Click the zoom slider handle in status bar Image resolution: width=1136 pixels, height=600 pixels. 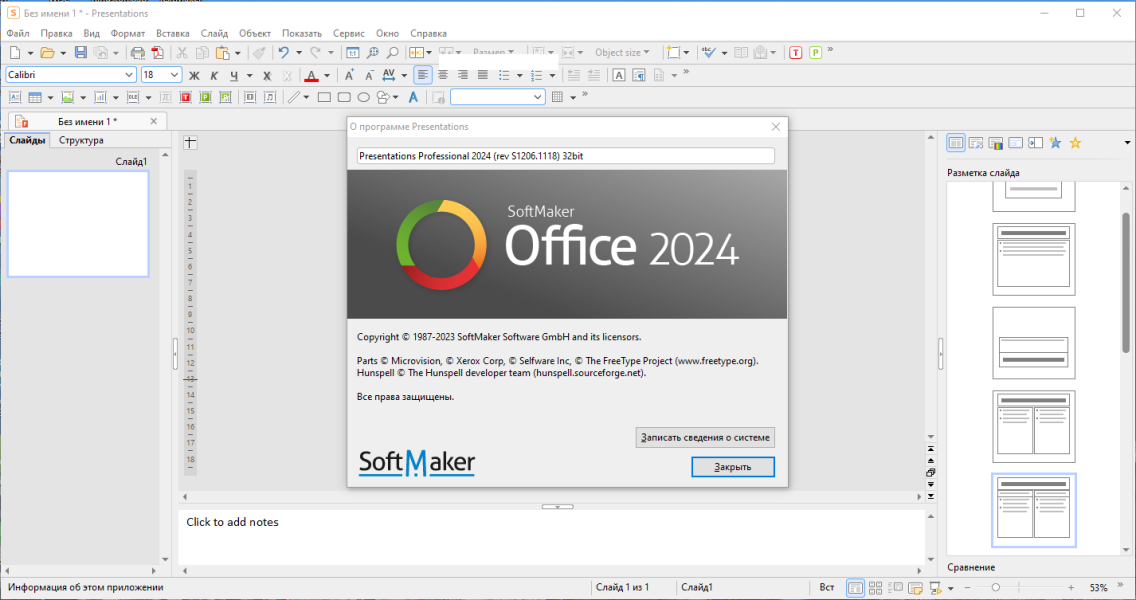[995, 588]
